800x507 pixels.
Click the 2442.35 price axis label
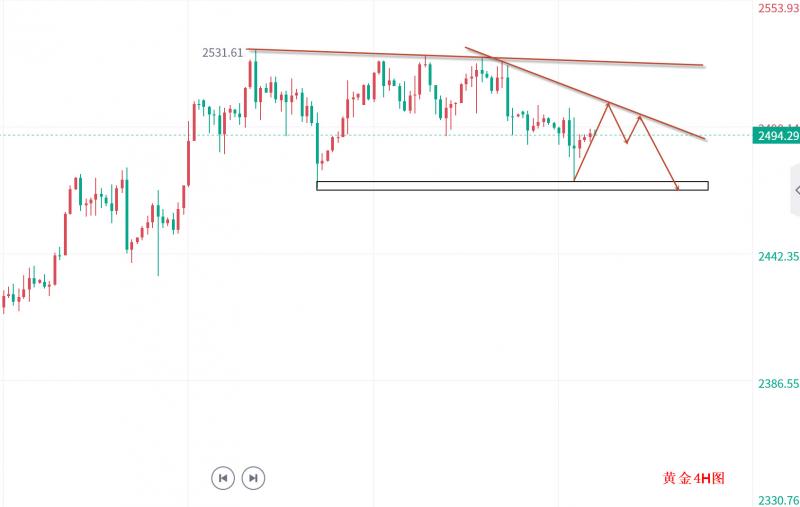click(778, 256)
